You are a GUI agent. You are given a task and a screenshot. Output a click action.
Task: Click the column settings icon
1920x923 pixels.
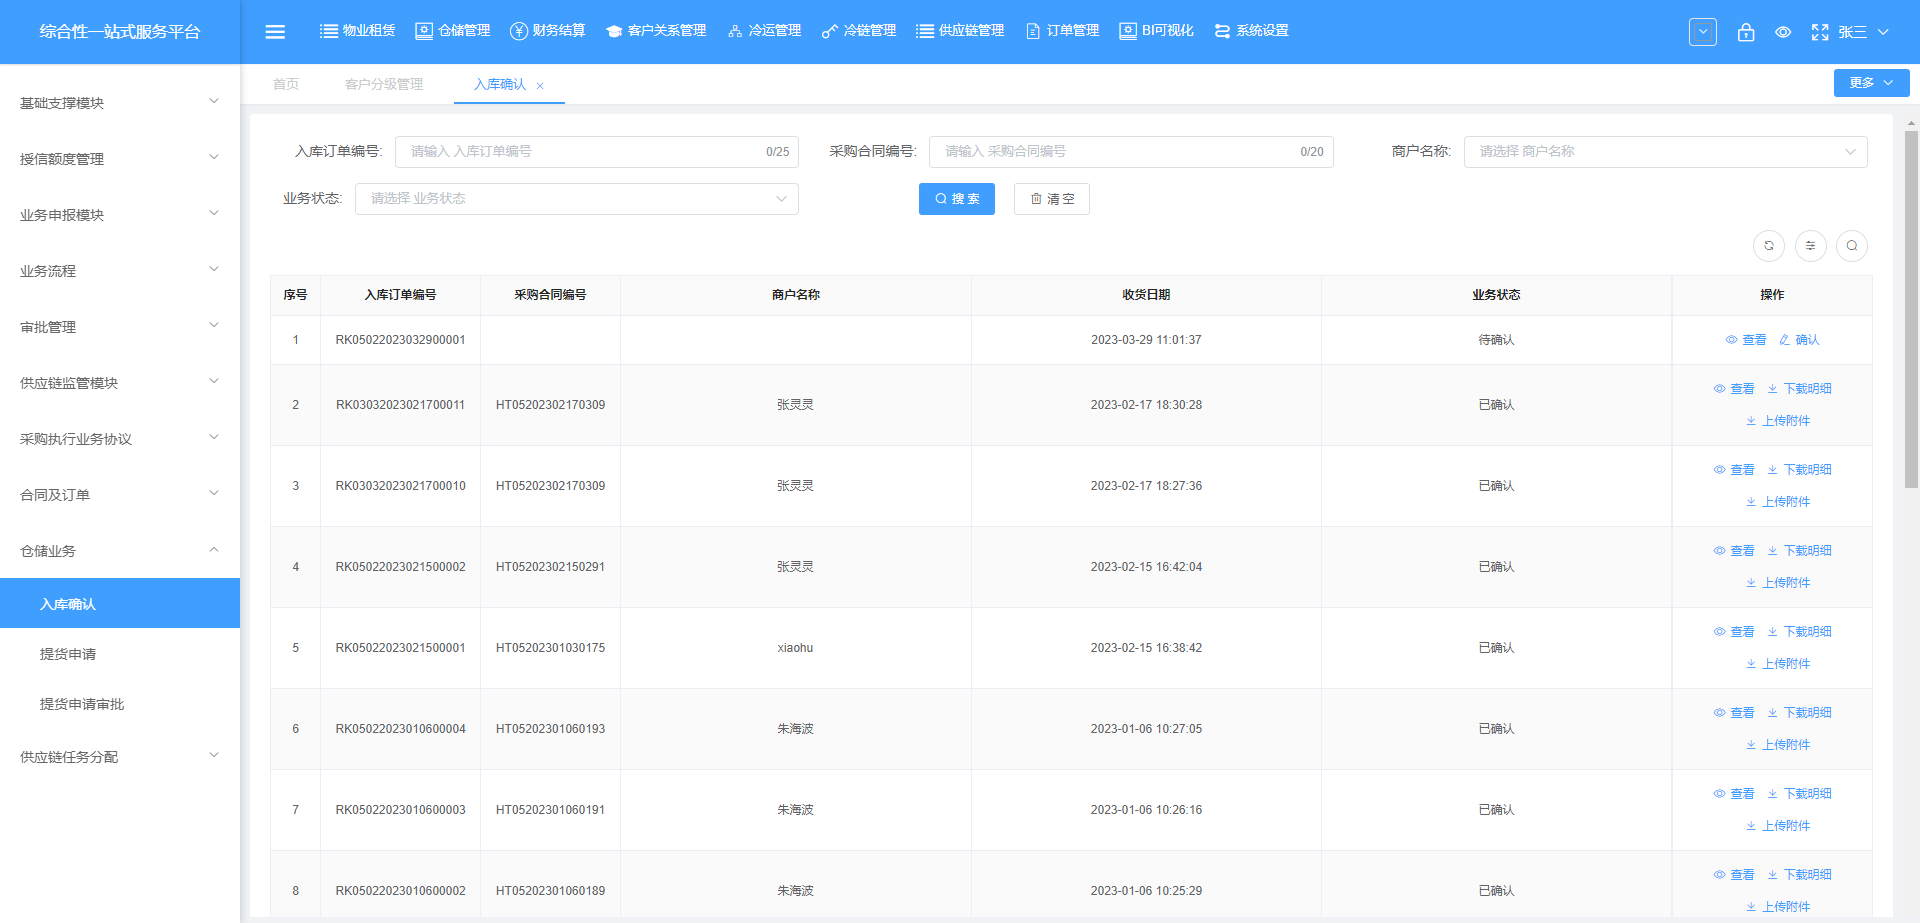[x=1810, y=246]
